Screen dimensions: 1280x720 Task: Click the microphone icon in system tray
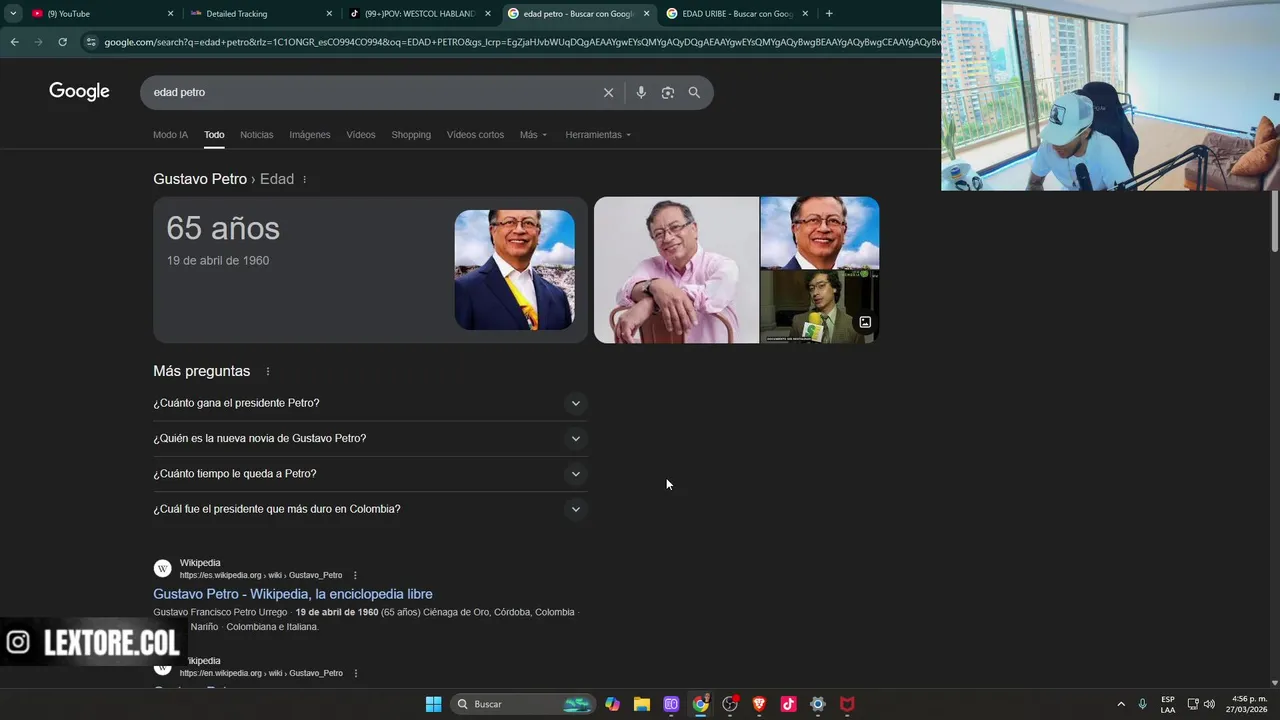pyautogui.click(x=1142, y=704)
